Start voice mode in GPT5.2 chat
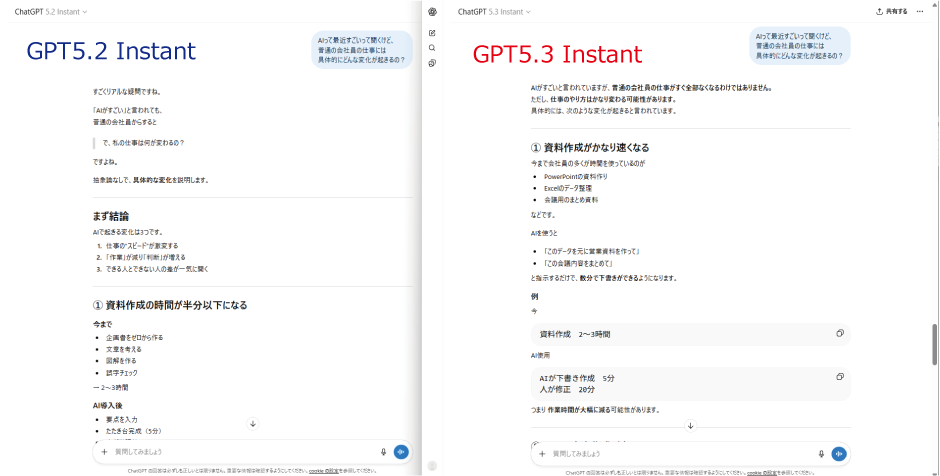This screenshot has width=940, height=476. [x=401, y=452]
